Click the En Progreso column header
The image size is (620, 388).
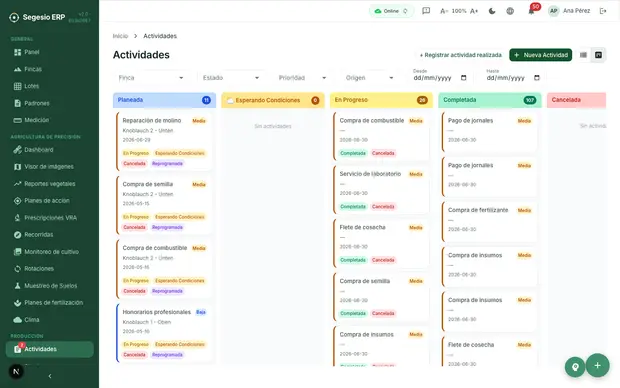tap(382, 100)
